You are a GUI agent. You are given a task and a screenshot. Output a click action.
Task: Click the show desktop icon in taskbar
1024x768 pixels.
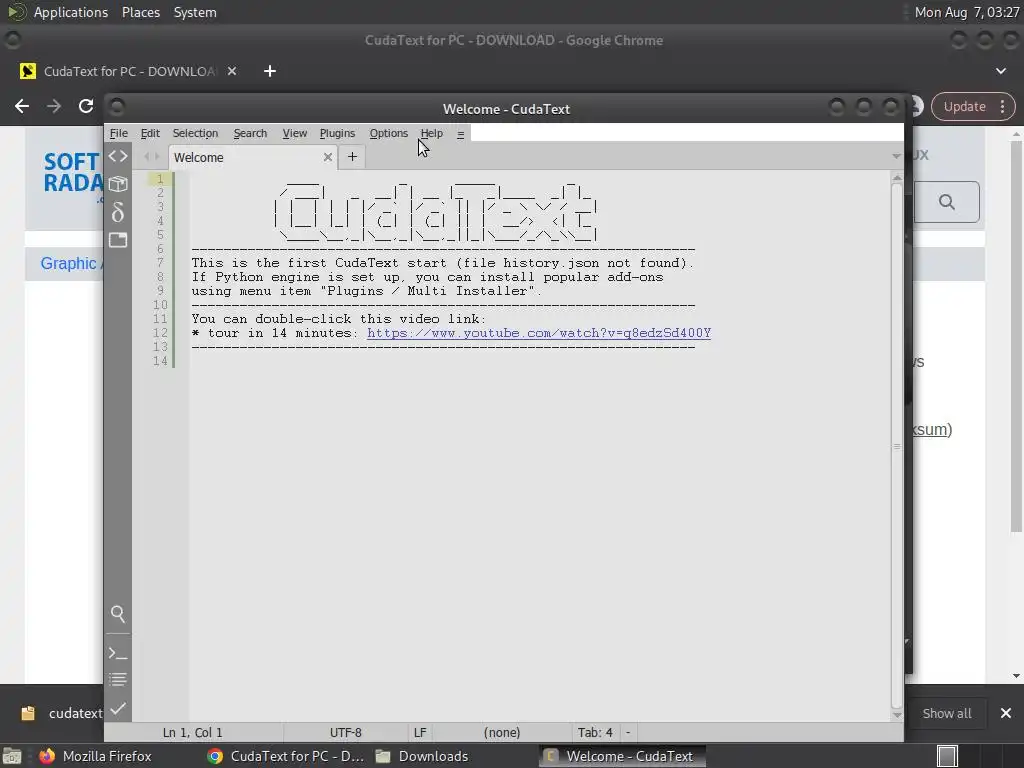12,756
